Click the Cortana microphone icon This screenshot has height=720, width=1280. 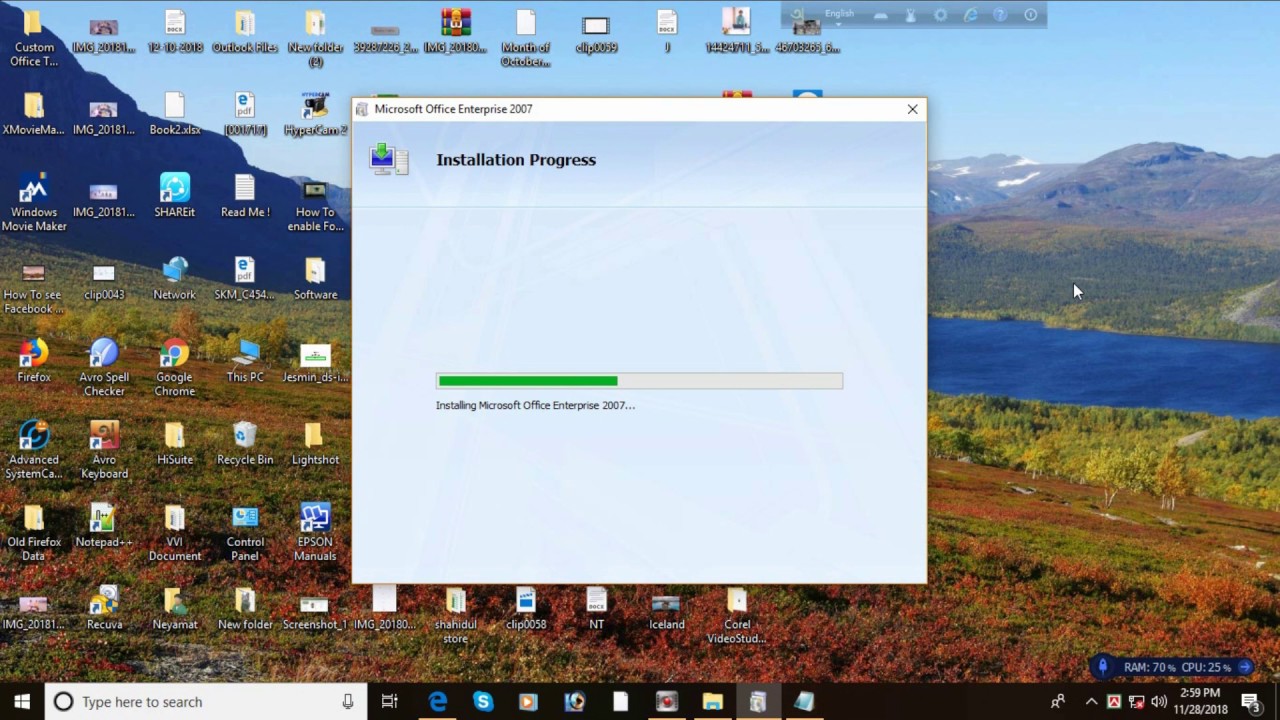347,702
